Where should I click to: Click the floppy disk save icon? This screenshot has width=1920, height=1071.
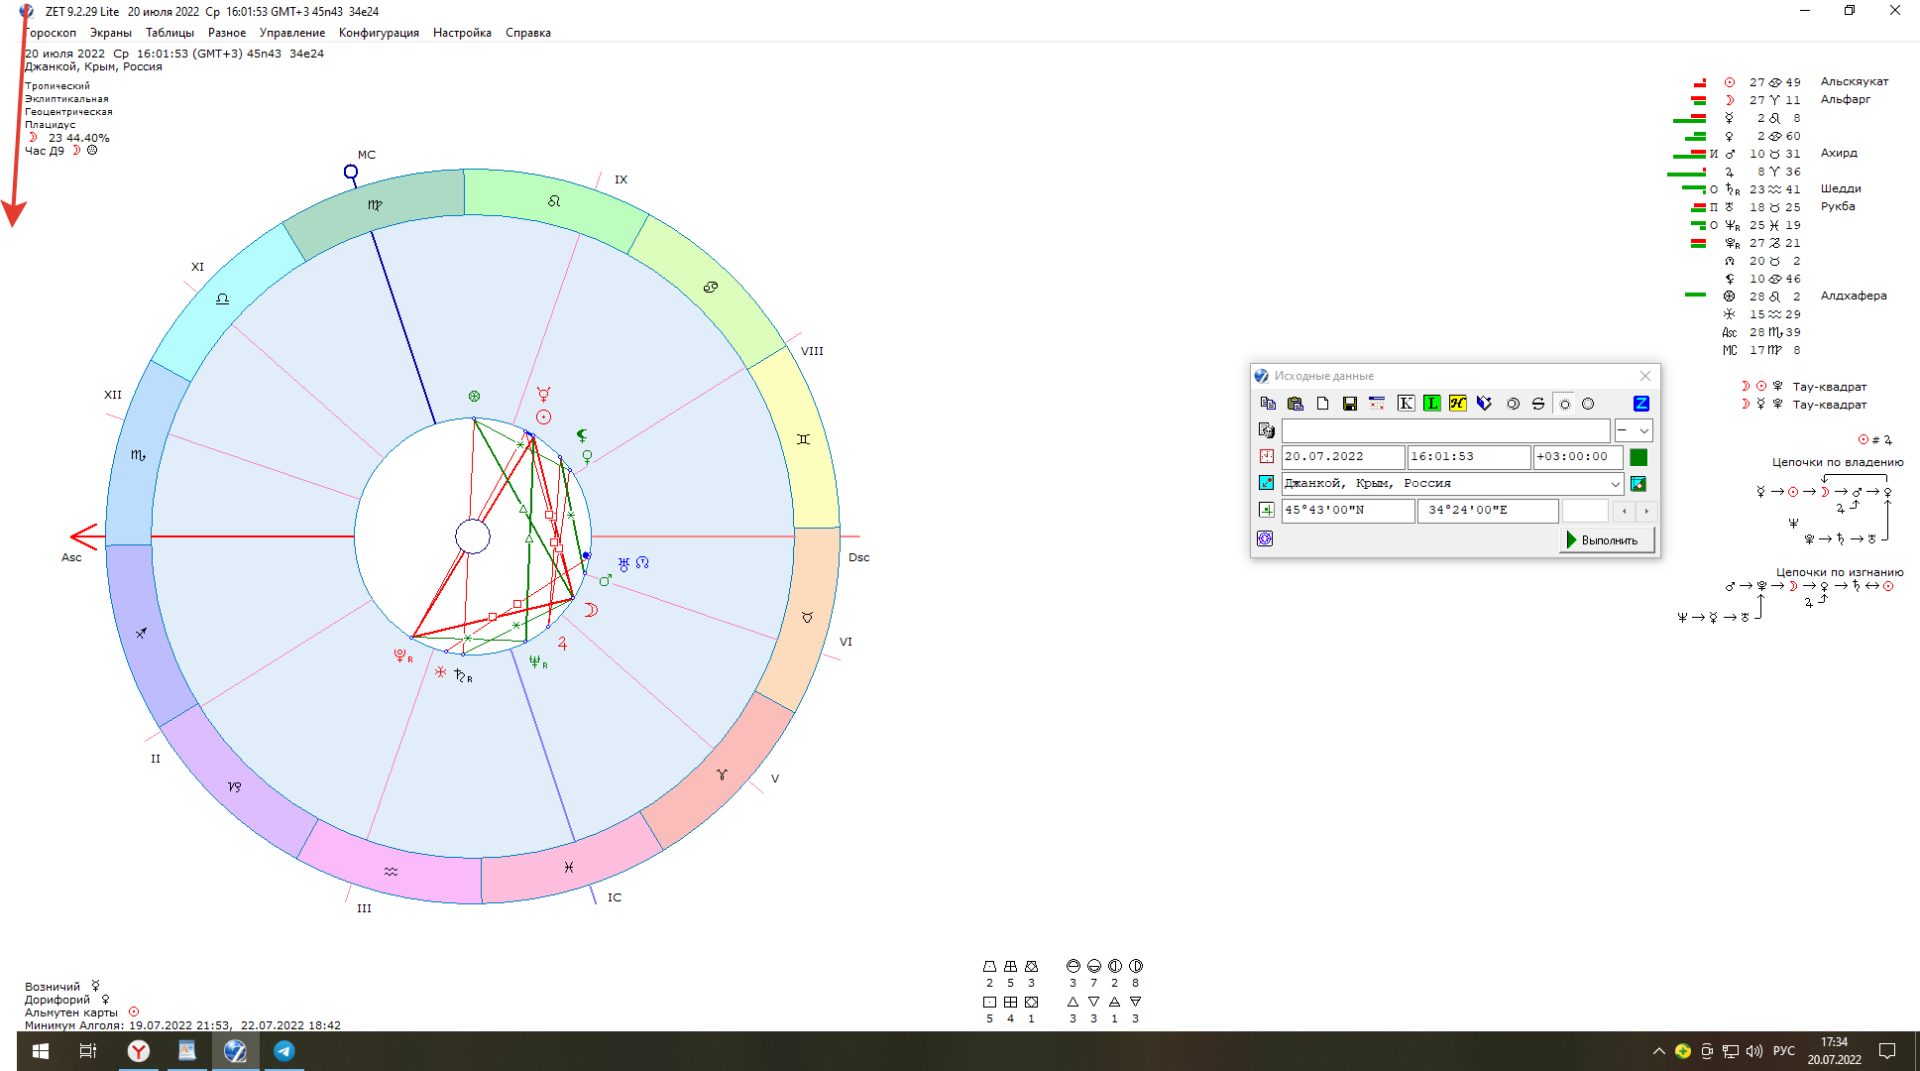(x=1349, y=404)
